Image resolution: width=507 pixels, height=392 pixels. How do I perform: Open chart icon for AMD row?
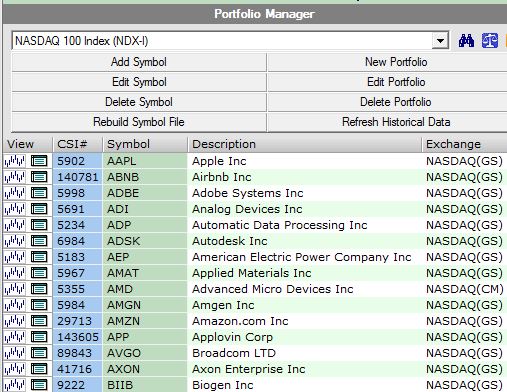click(x=15, y=289)
